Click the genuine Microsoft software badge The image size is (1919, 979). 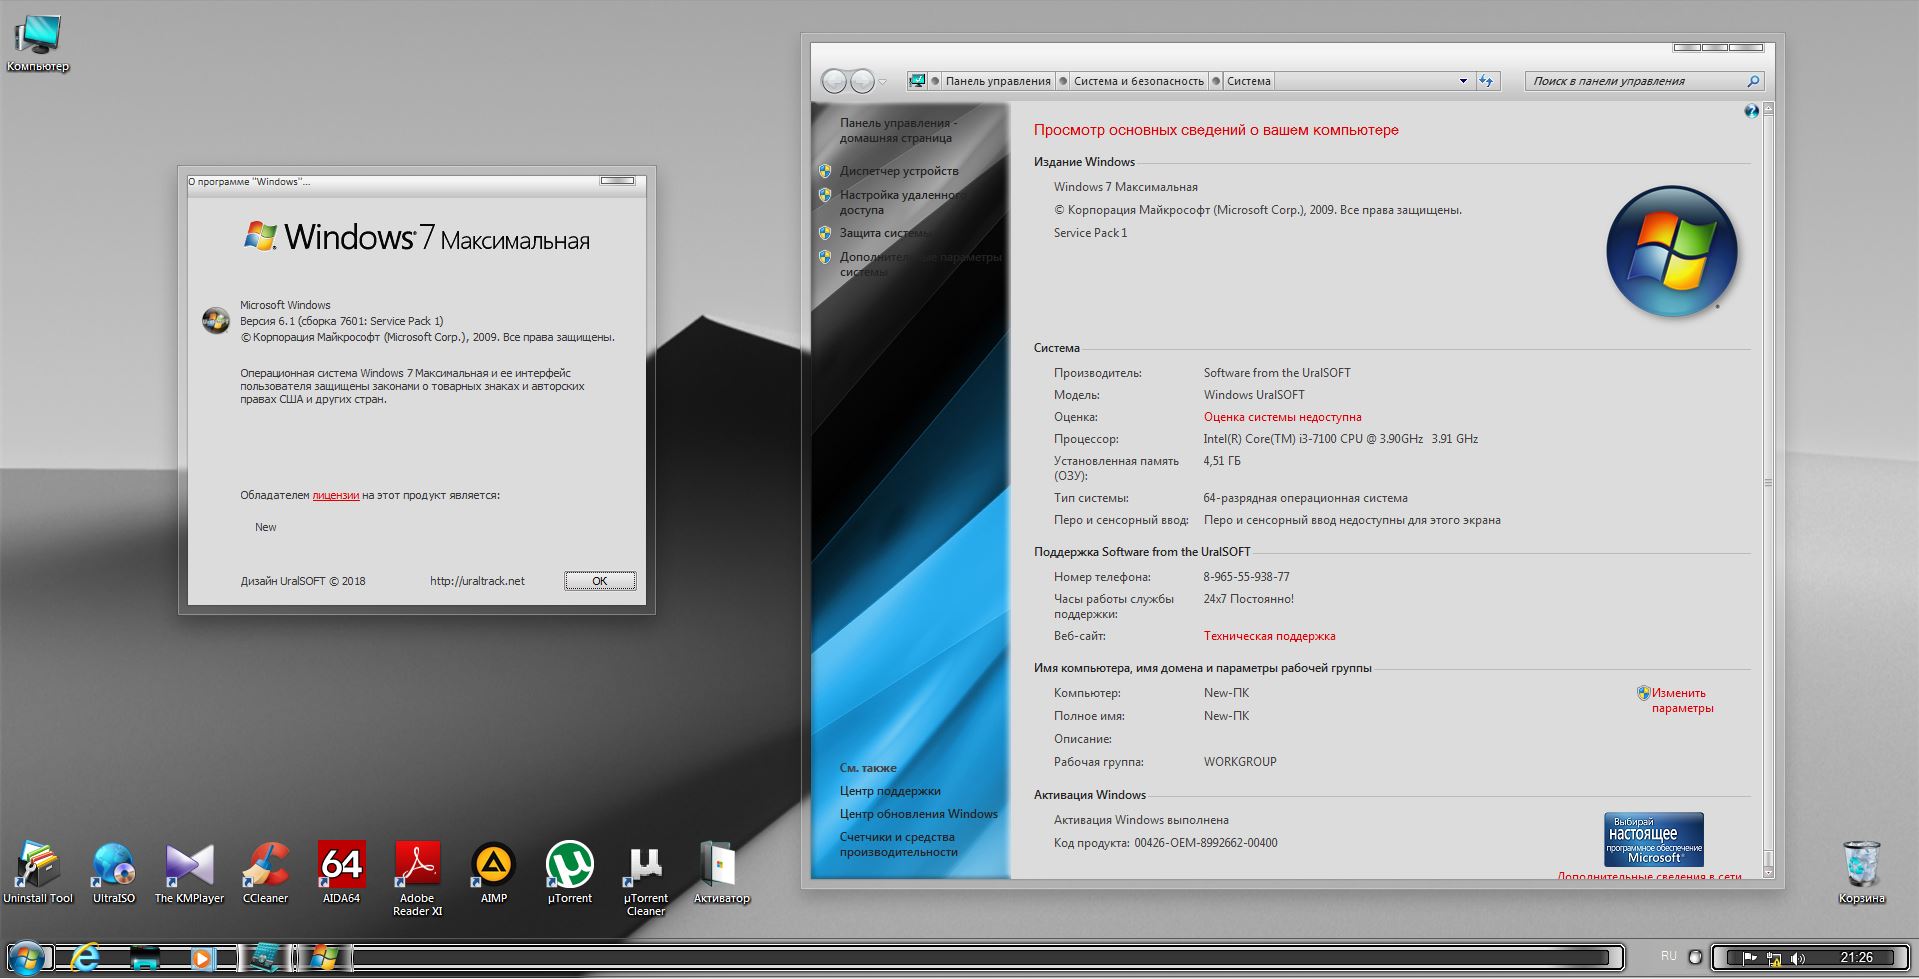[1654, 839]
